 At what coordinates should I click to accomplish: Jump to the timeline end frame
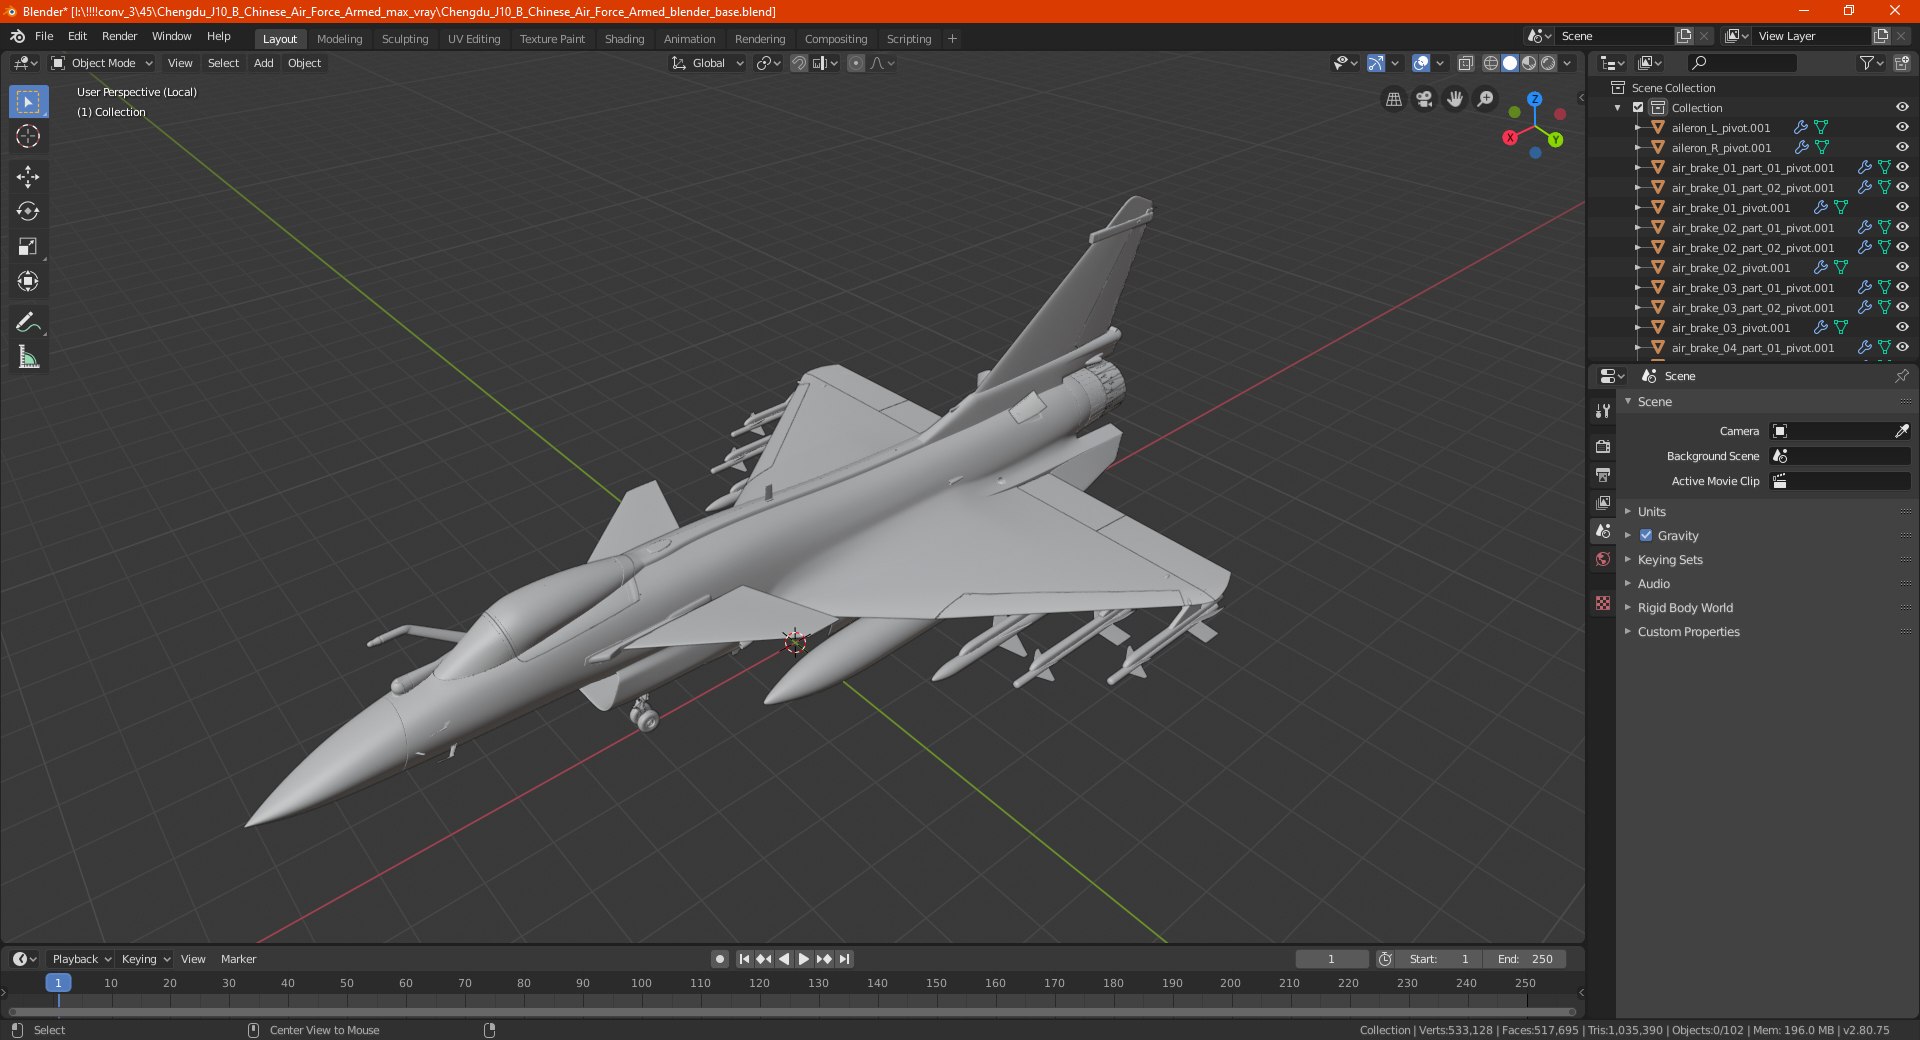(x=844, y=959)
